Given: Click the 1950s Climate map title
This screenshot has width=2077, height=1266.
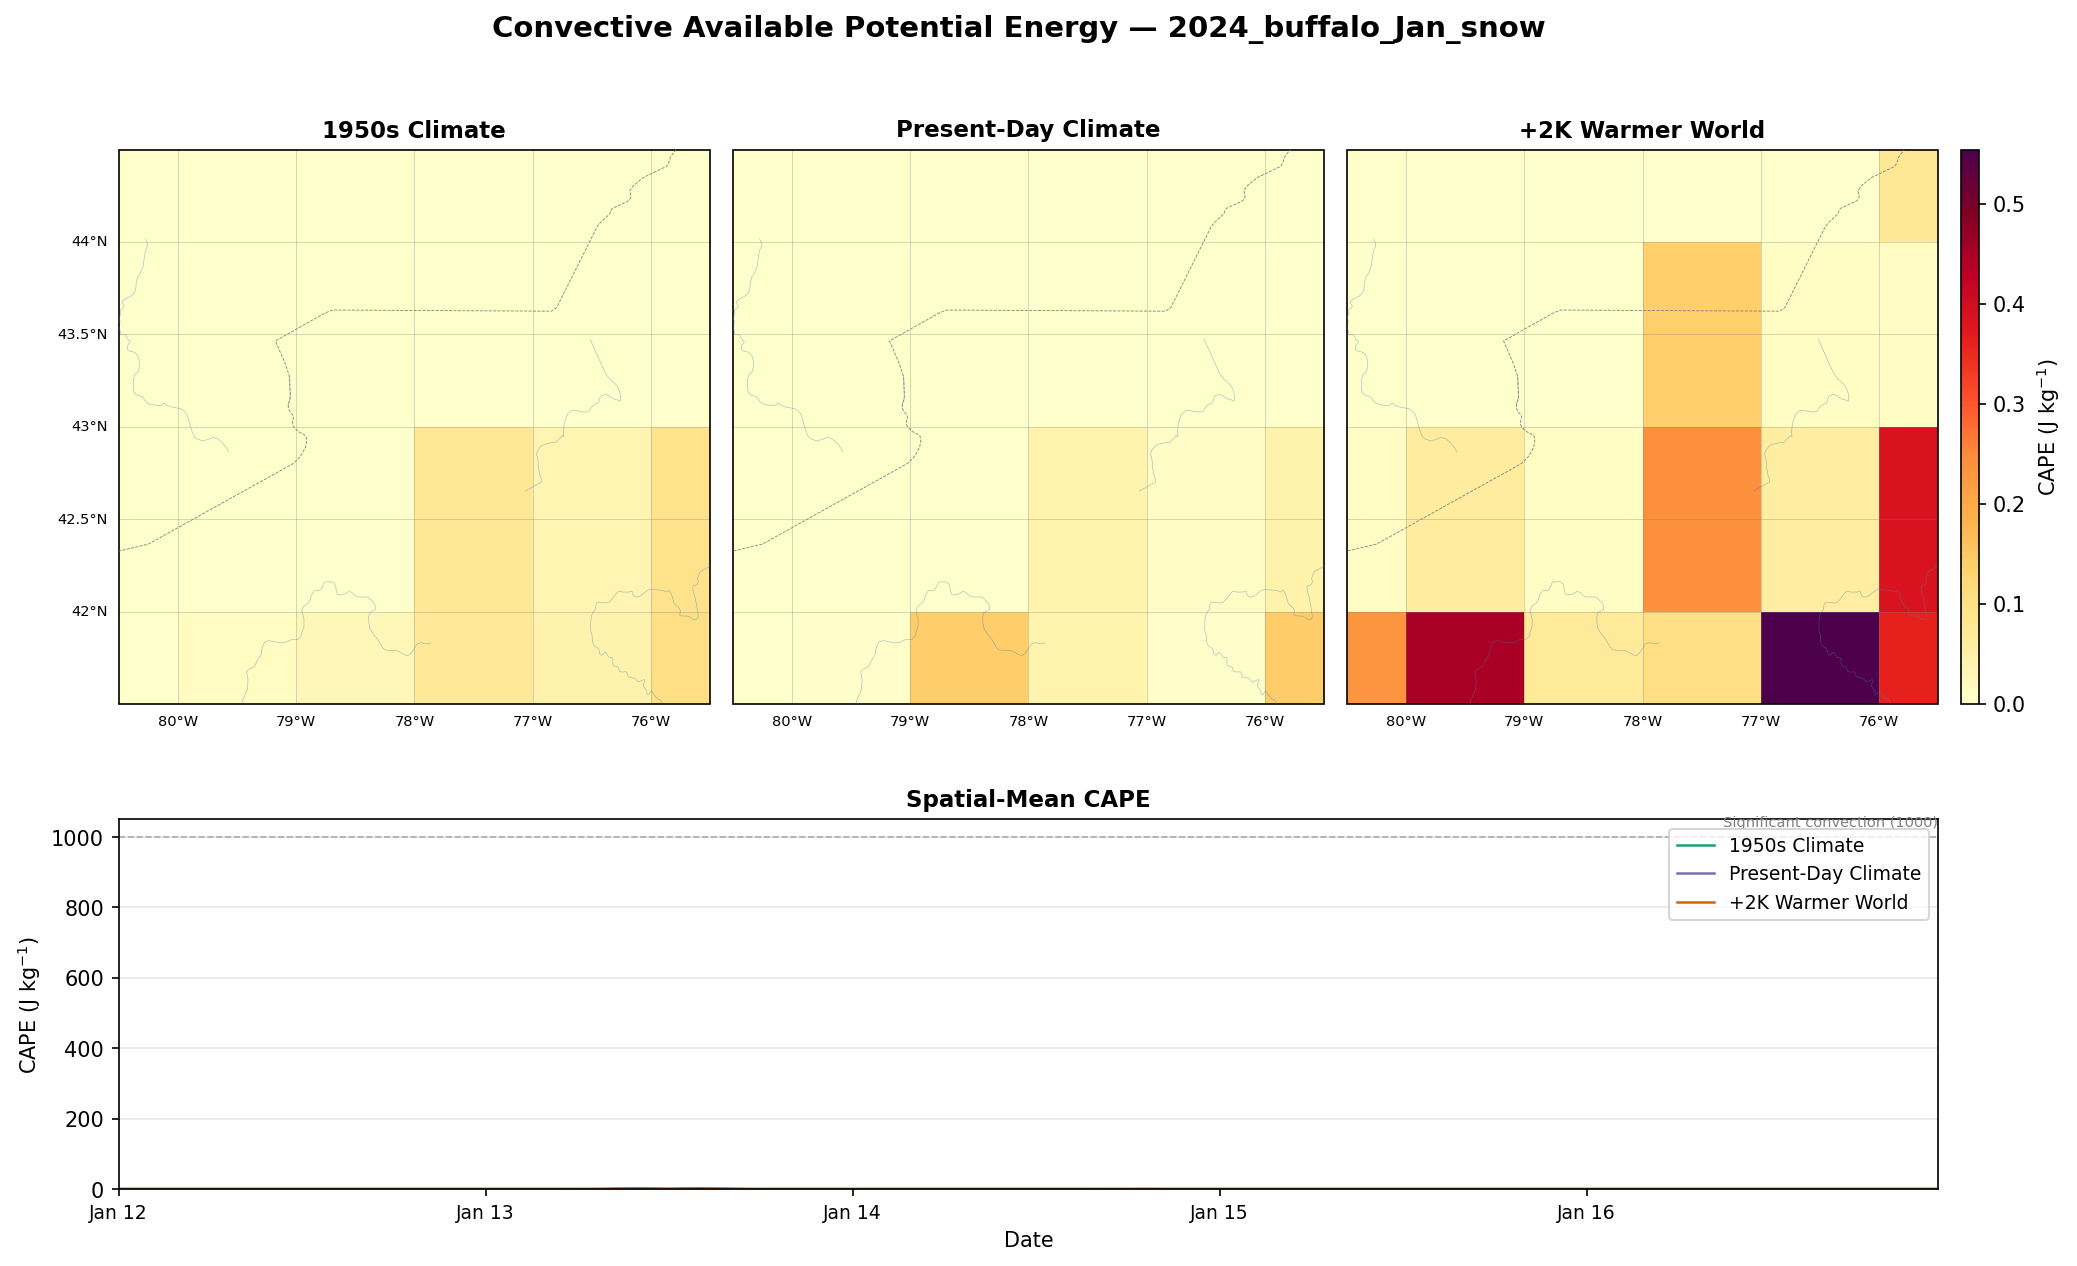Looking at the screenshot, I should click(413, 130).
